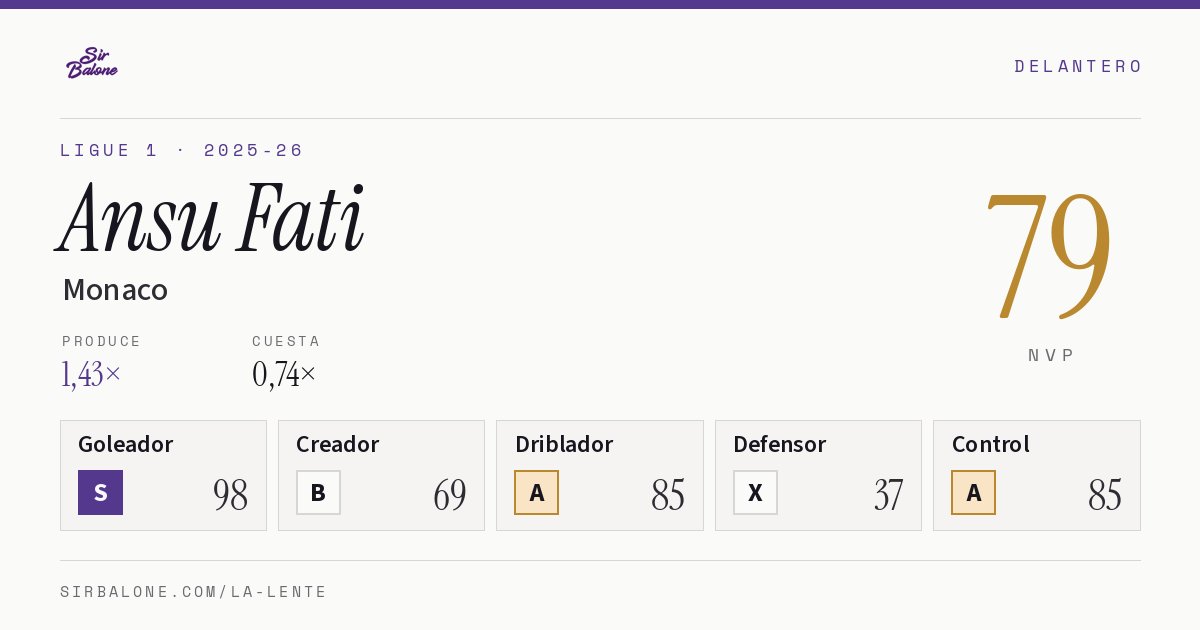Select the X grade badge under Defensor
The width and height of the screenshot is (1200, 630).
click(755, 492)
